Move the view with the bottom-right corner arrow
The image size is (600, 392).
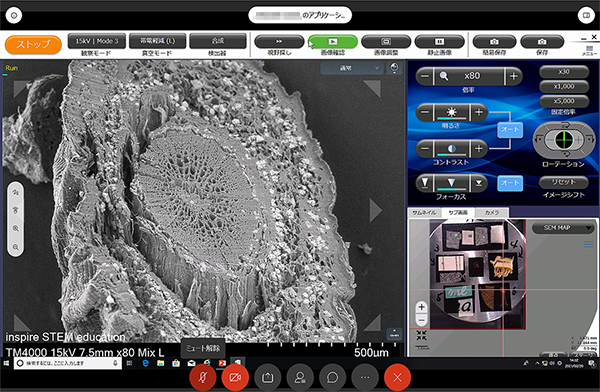pos(372,322)
